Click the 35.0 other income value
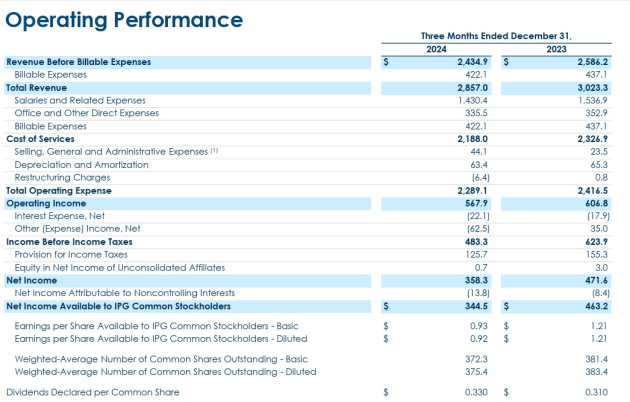Image resolution: width=630 pixels, height=402 pixels. coord(599,229)
